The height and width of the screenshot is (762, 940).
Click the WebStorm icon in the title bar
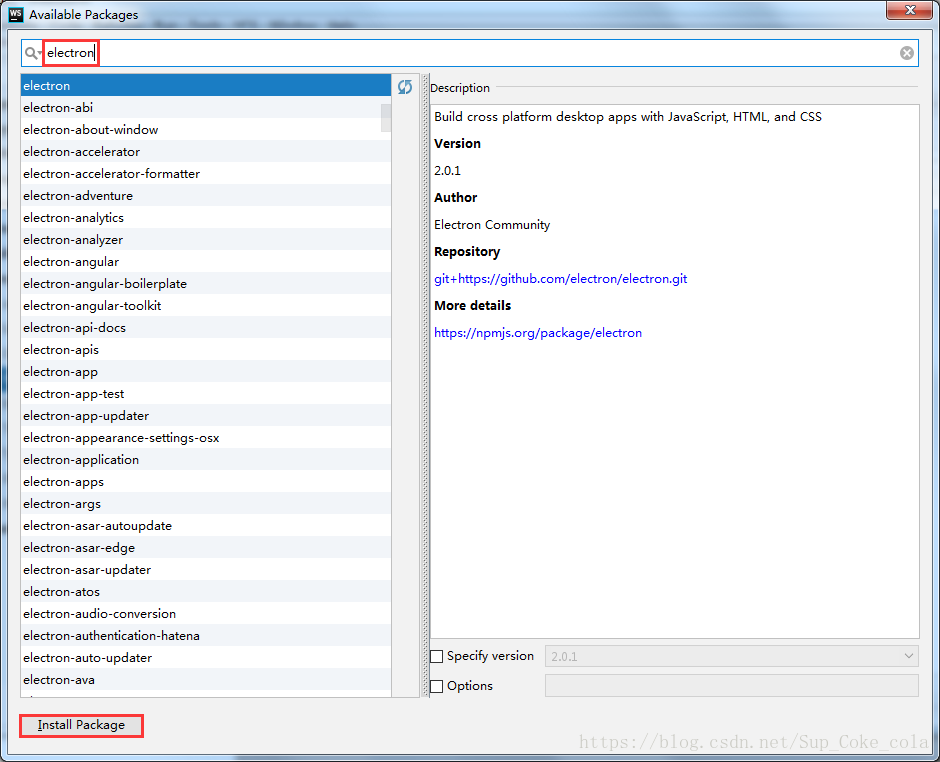click(16, 14)
